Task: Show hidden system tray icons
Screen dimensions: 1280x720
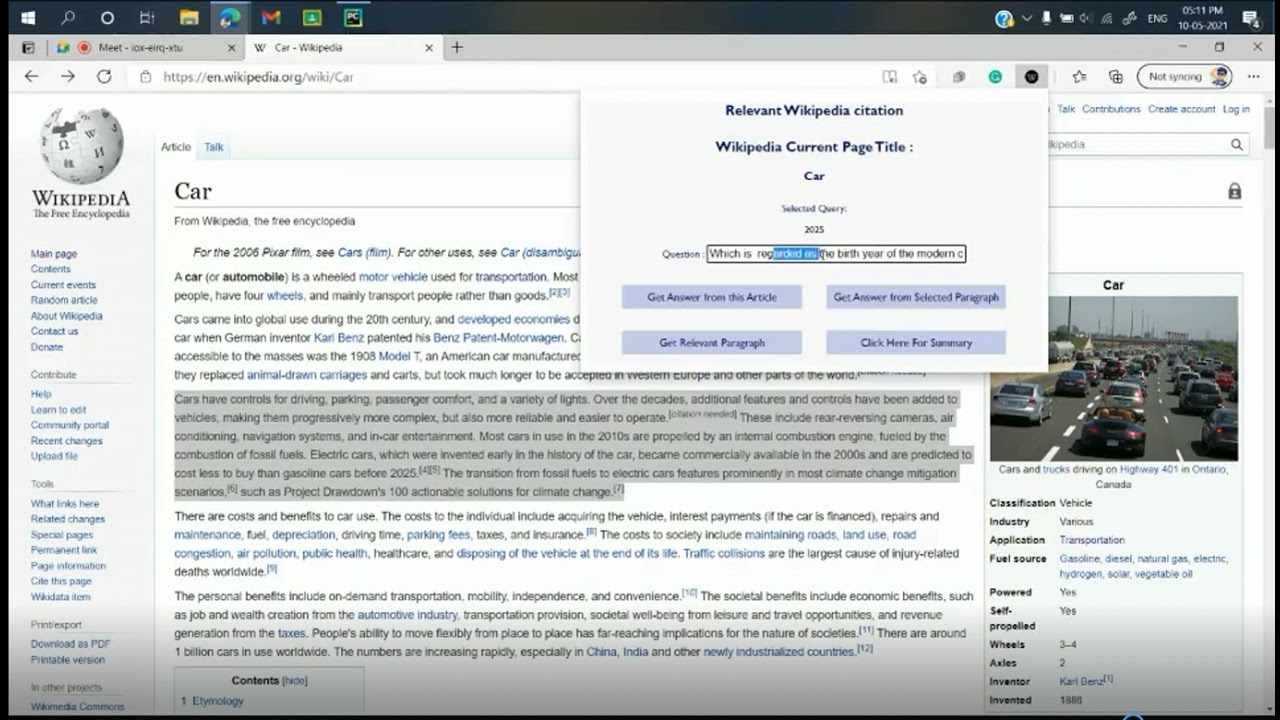Action: point(1027,18)
